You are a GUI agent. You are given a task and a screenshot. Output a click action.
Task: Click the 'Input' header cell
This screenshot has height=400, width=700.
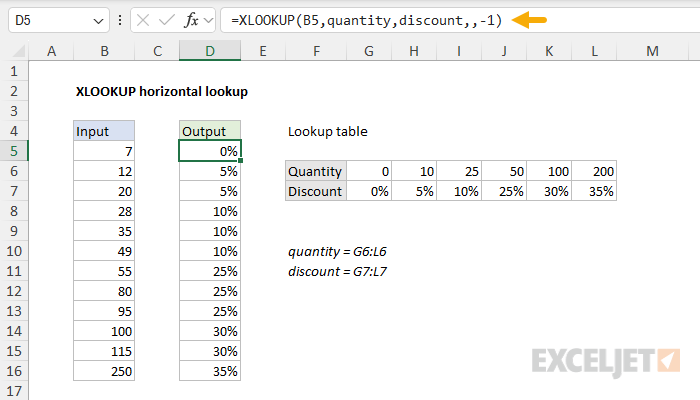(104, 131)
